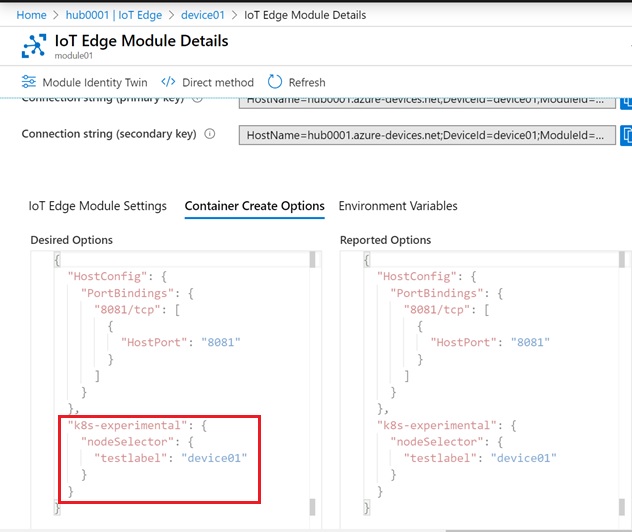Click "8081/tcp" key in Desired Options

127,310
